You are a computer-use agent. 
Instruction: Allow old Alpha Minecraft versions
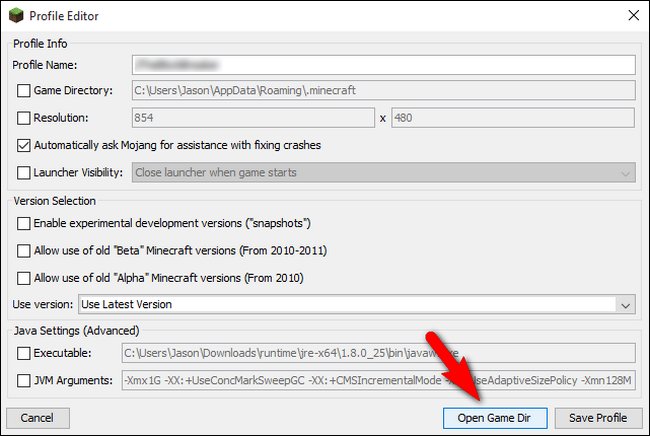tap(24, 278)
